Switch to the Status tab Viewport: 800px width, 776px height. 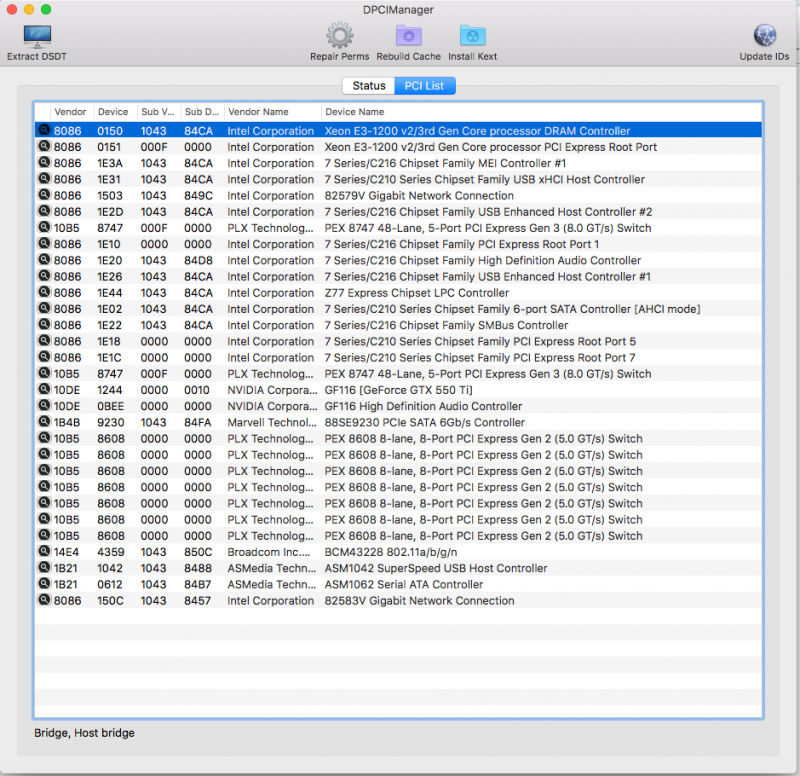click(x=368, y=86)
